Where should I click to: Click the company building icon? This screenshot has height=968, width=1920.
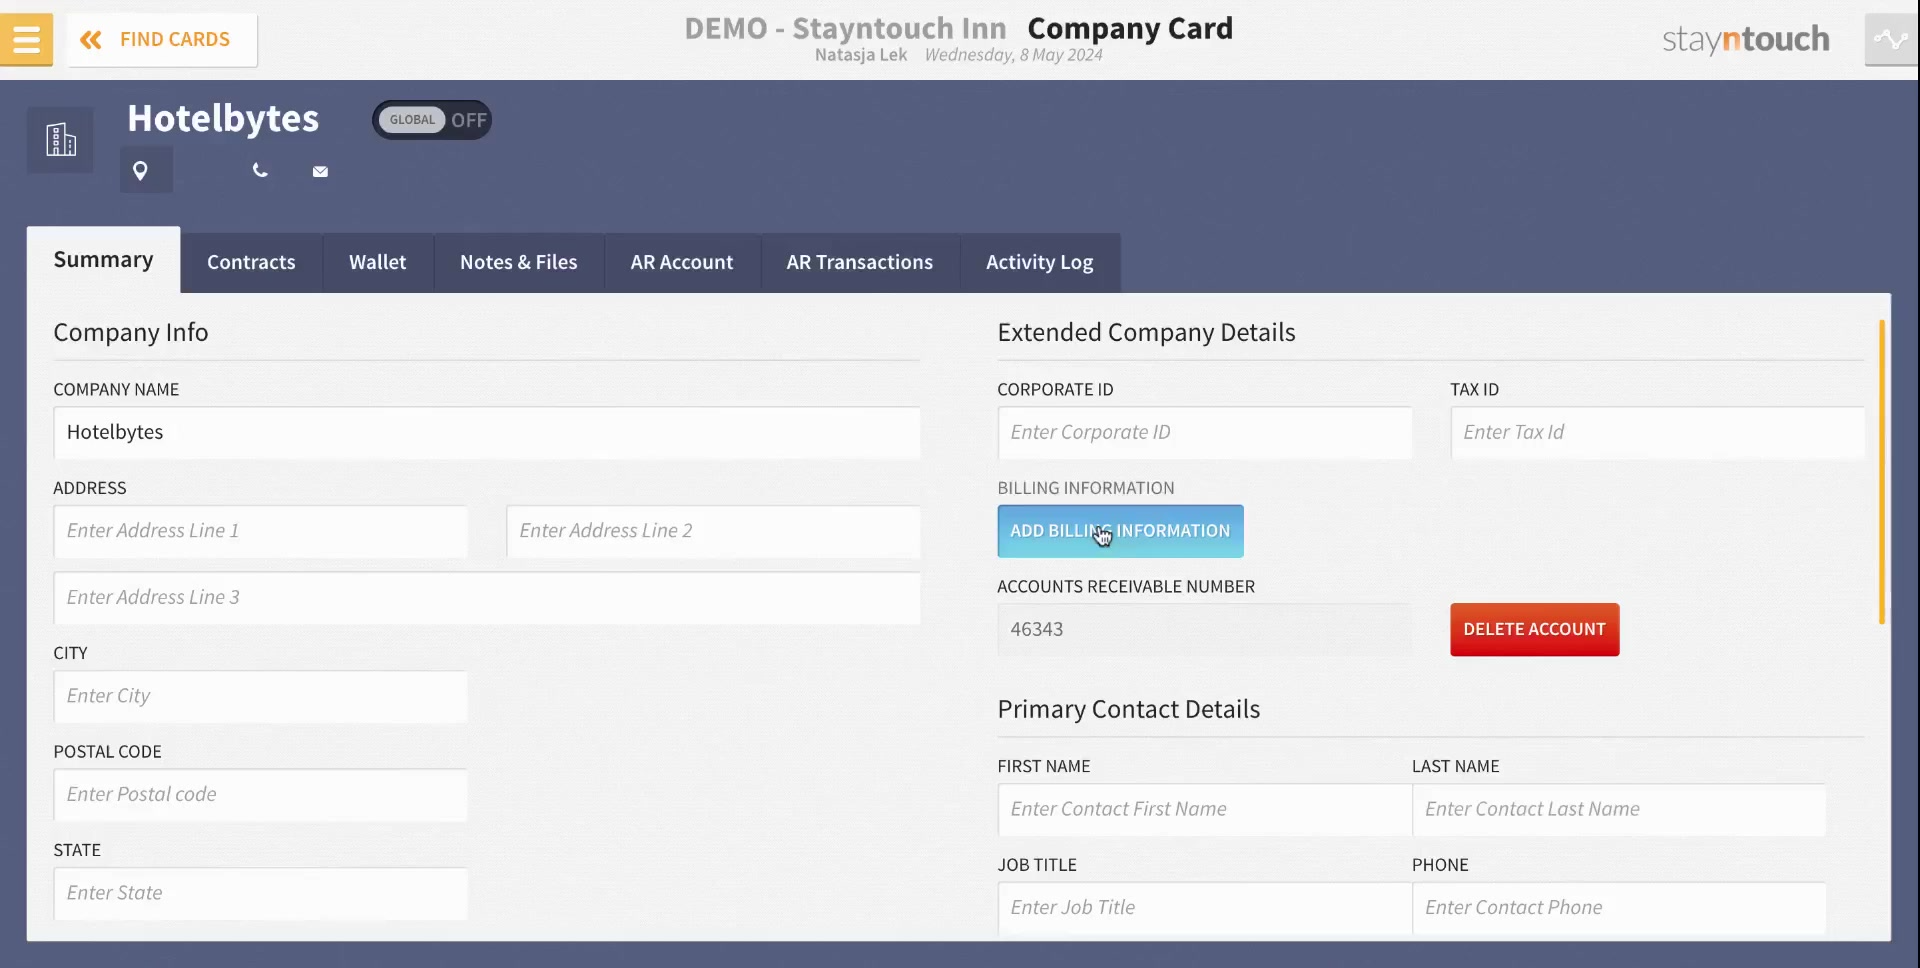[60, 140]
